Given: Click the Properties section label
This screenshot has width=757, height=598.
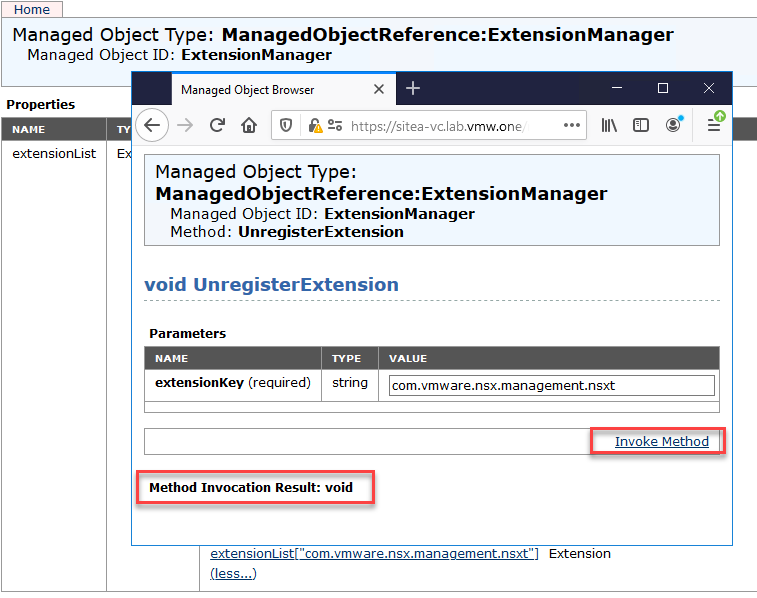Looking at the screenshot, I should 41,105.
